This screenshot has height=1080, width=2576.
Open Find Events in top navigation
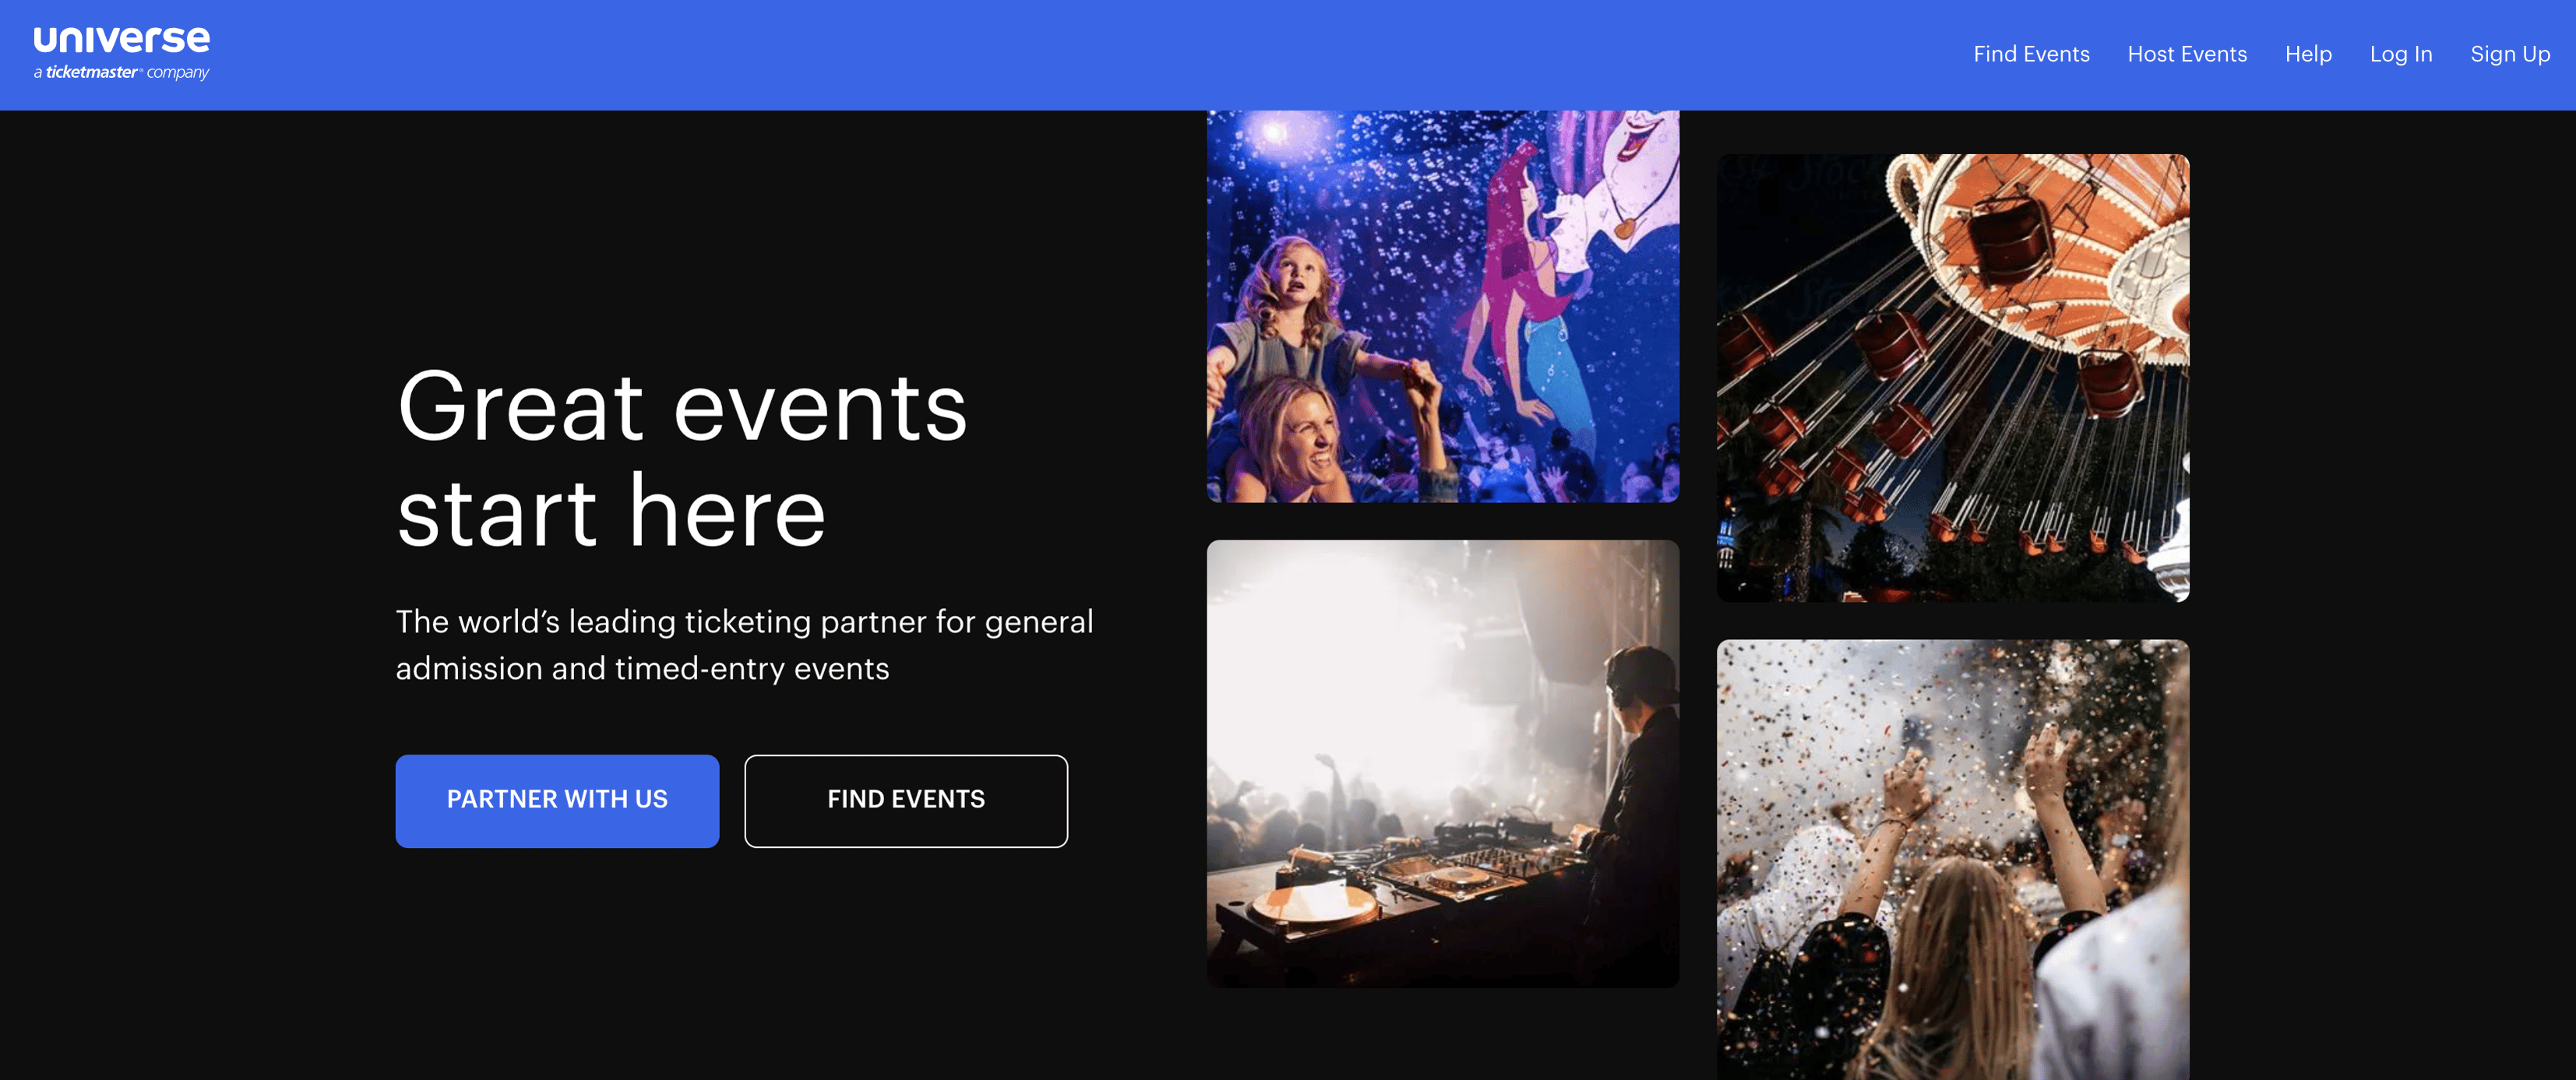coord(2031,54)
